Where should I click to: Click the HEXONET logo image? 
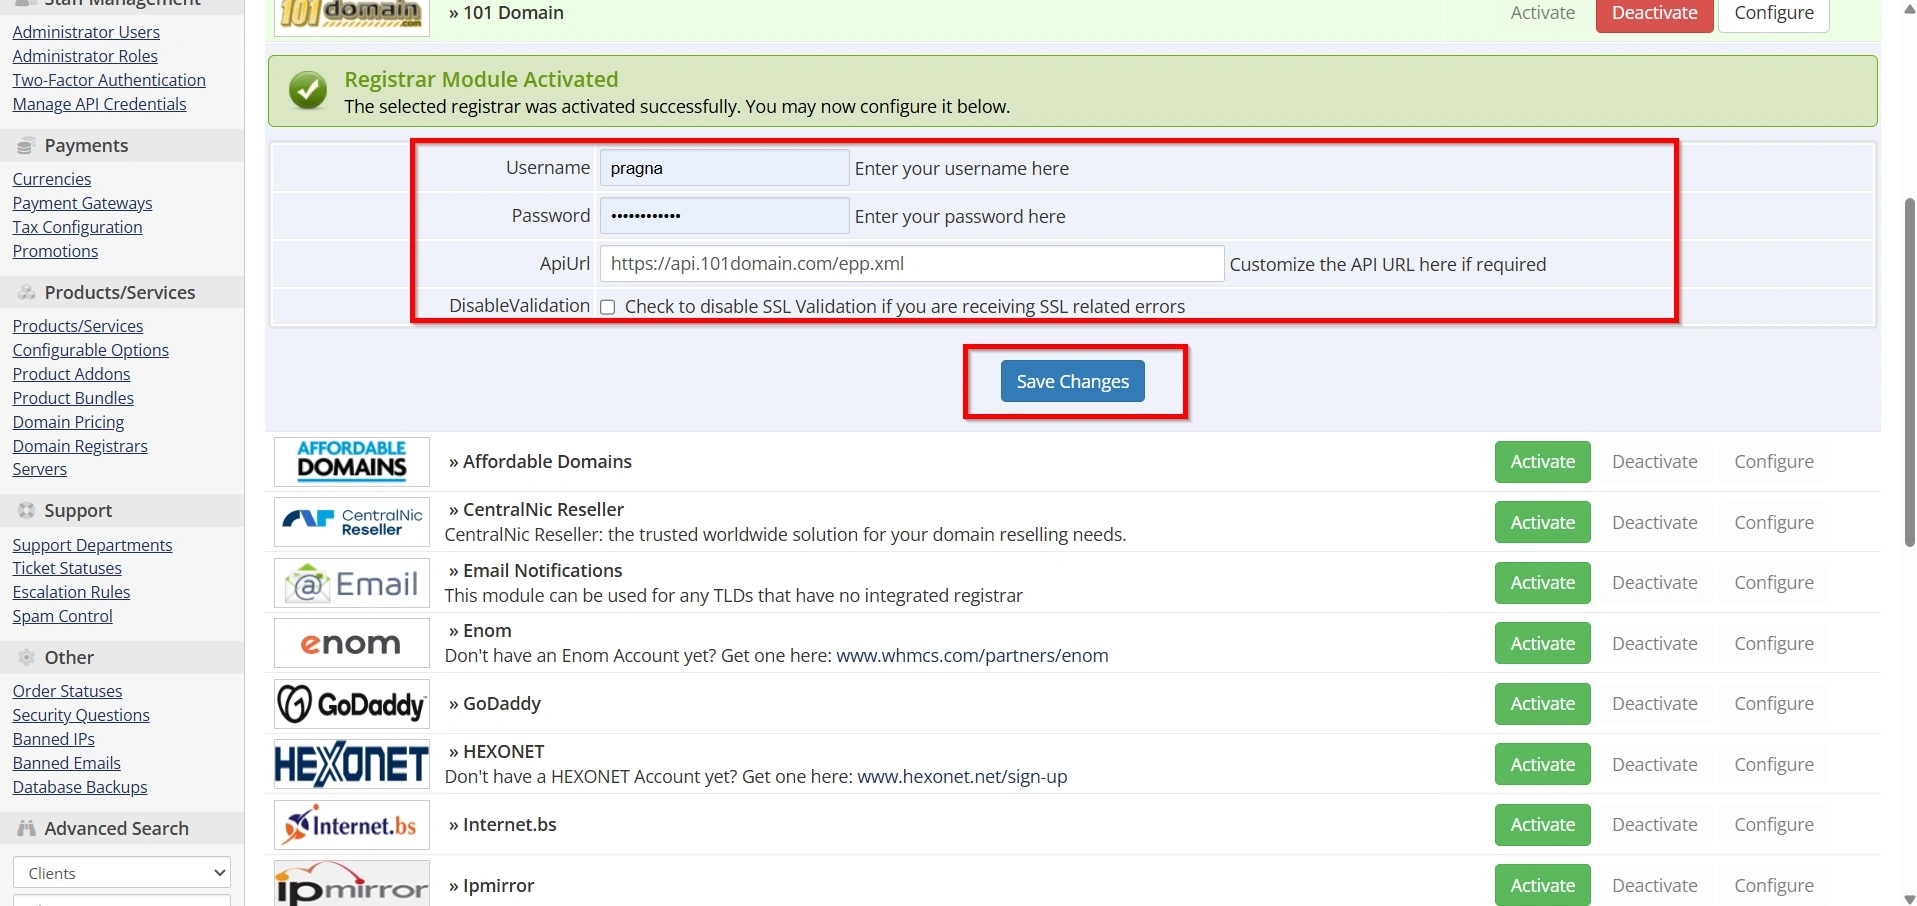[352, 764]
